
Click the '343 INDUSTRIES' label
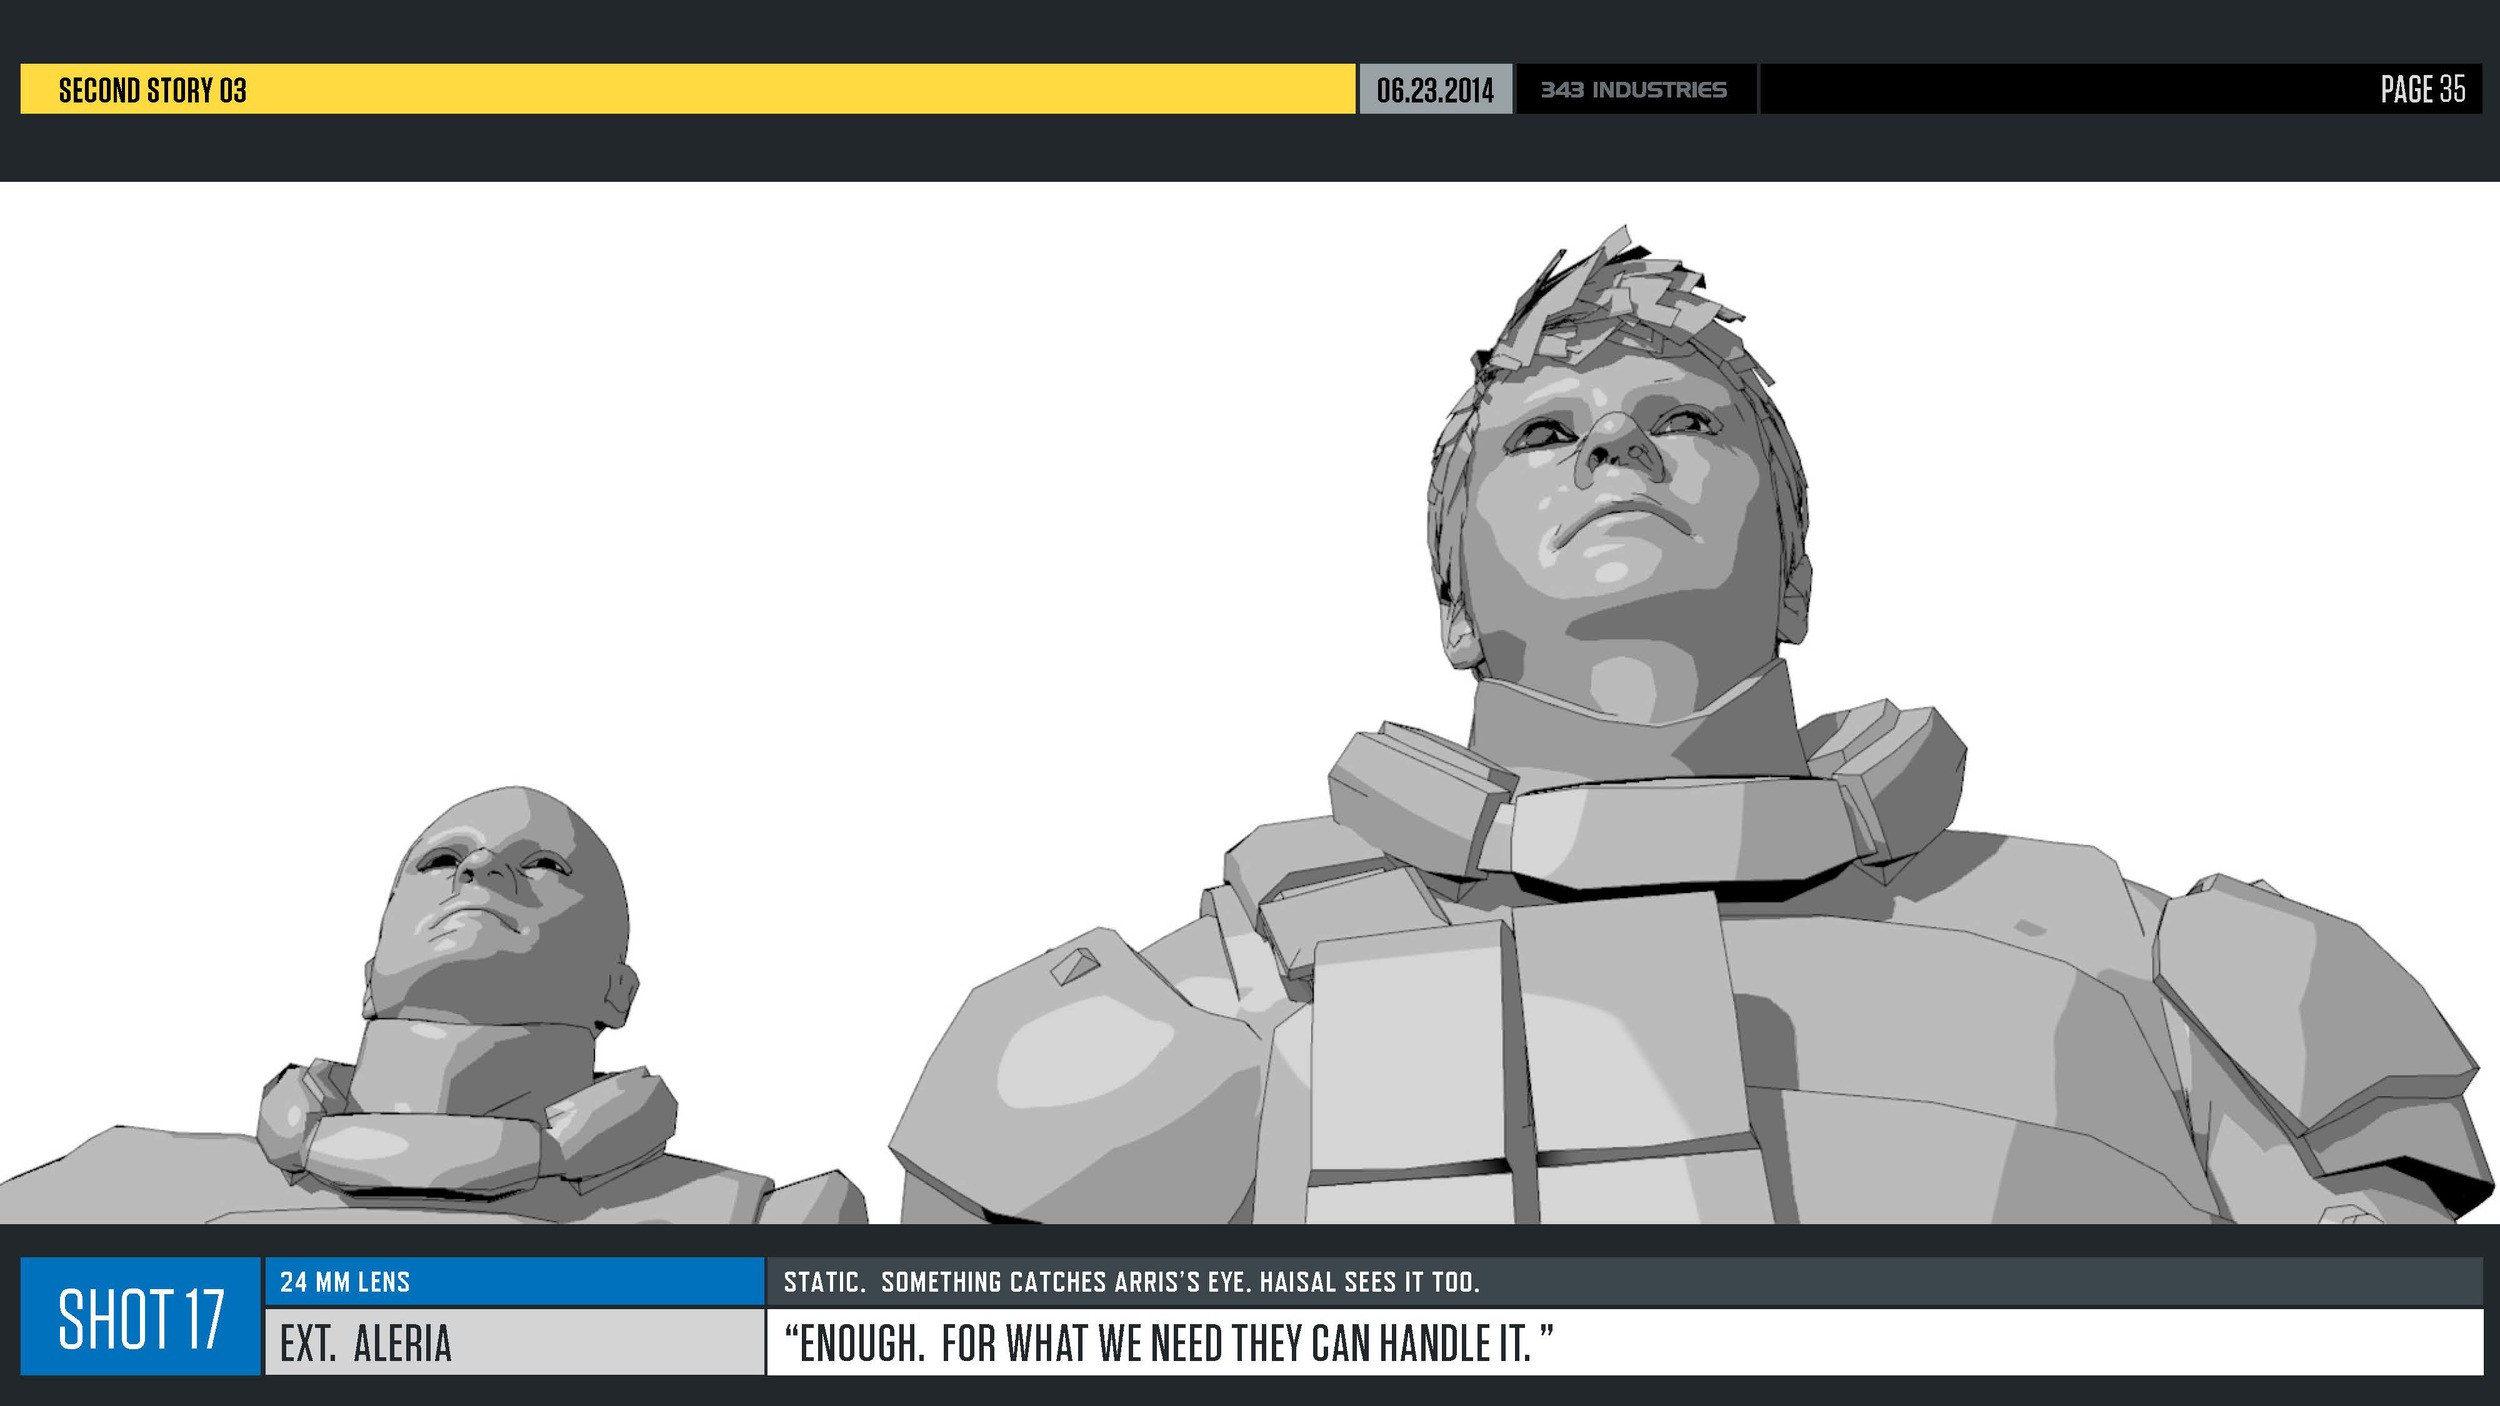[1634, 90]
